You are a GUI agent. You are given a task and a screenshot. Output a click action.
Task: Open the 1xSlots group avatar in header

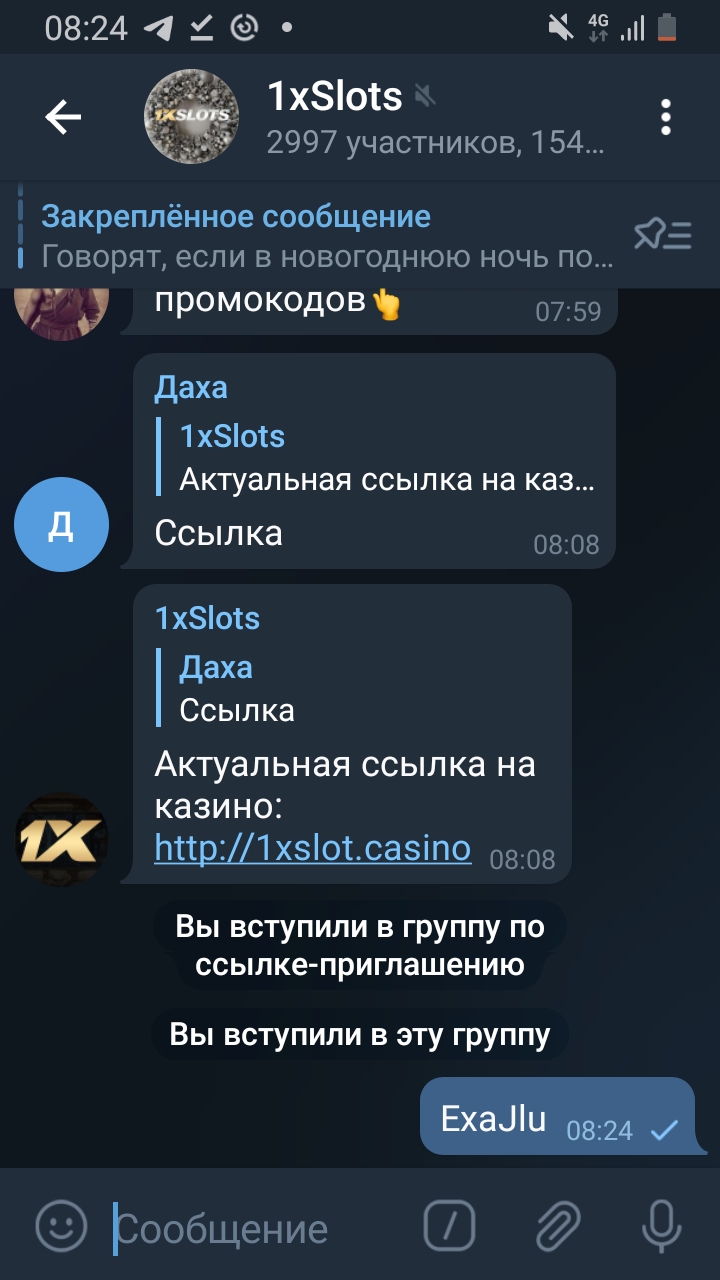tap(191, 117)
